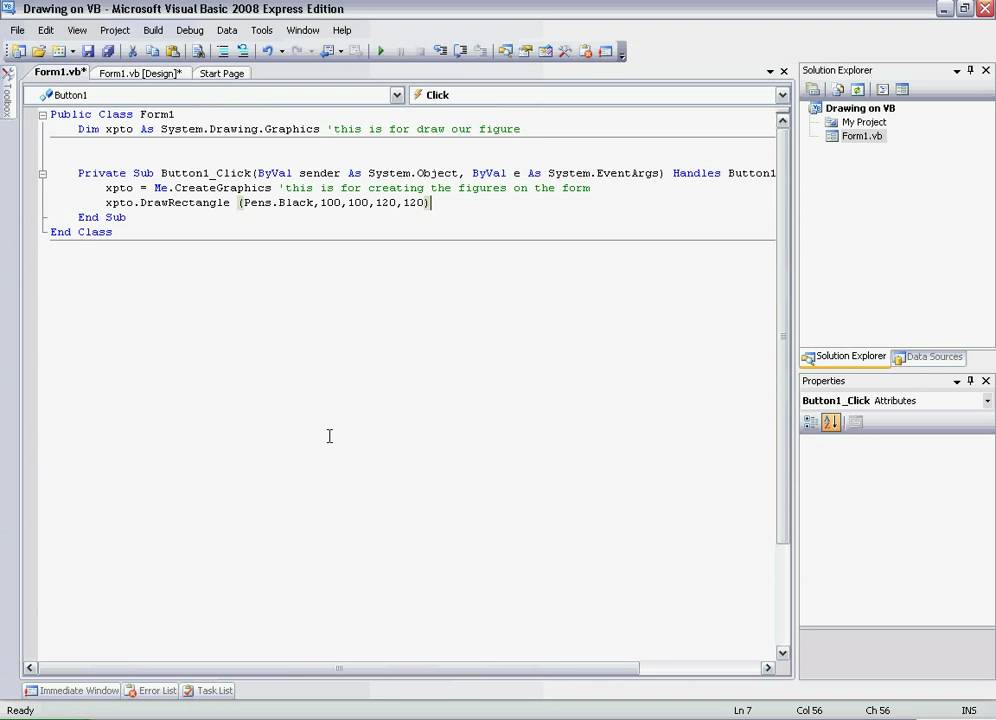The image size is (996, 720).
Task: Click the horizontal scrollbar of code editor
Action: point(340,668)
